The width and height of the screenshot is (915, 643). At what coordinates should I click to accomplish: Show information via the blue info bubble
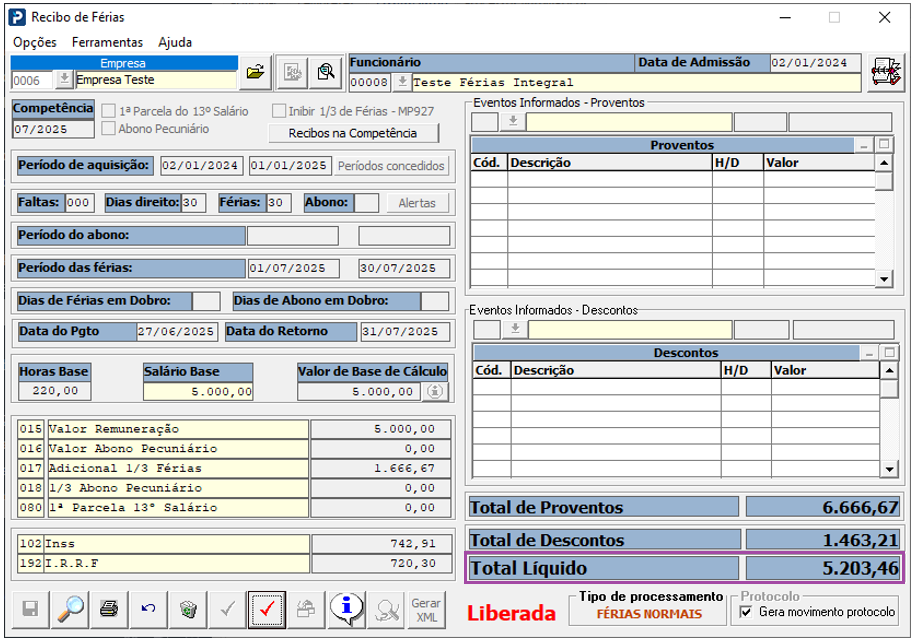346,609
